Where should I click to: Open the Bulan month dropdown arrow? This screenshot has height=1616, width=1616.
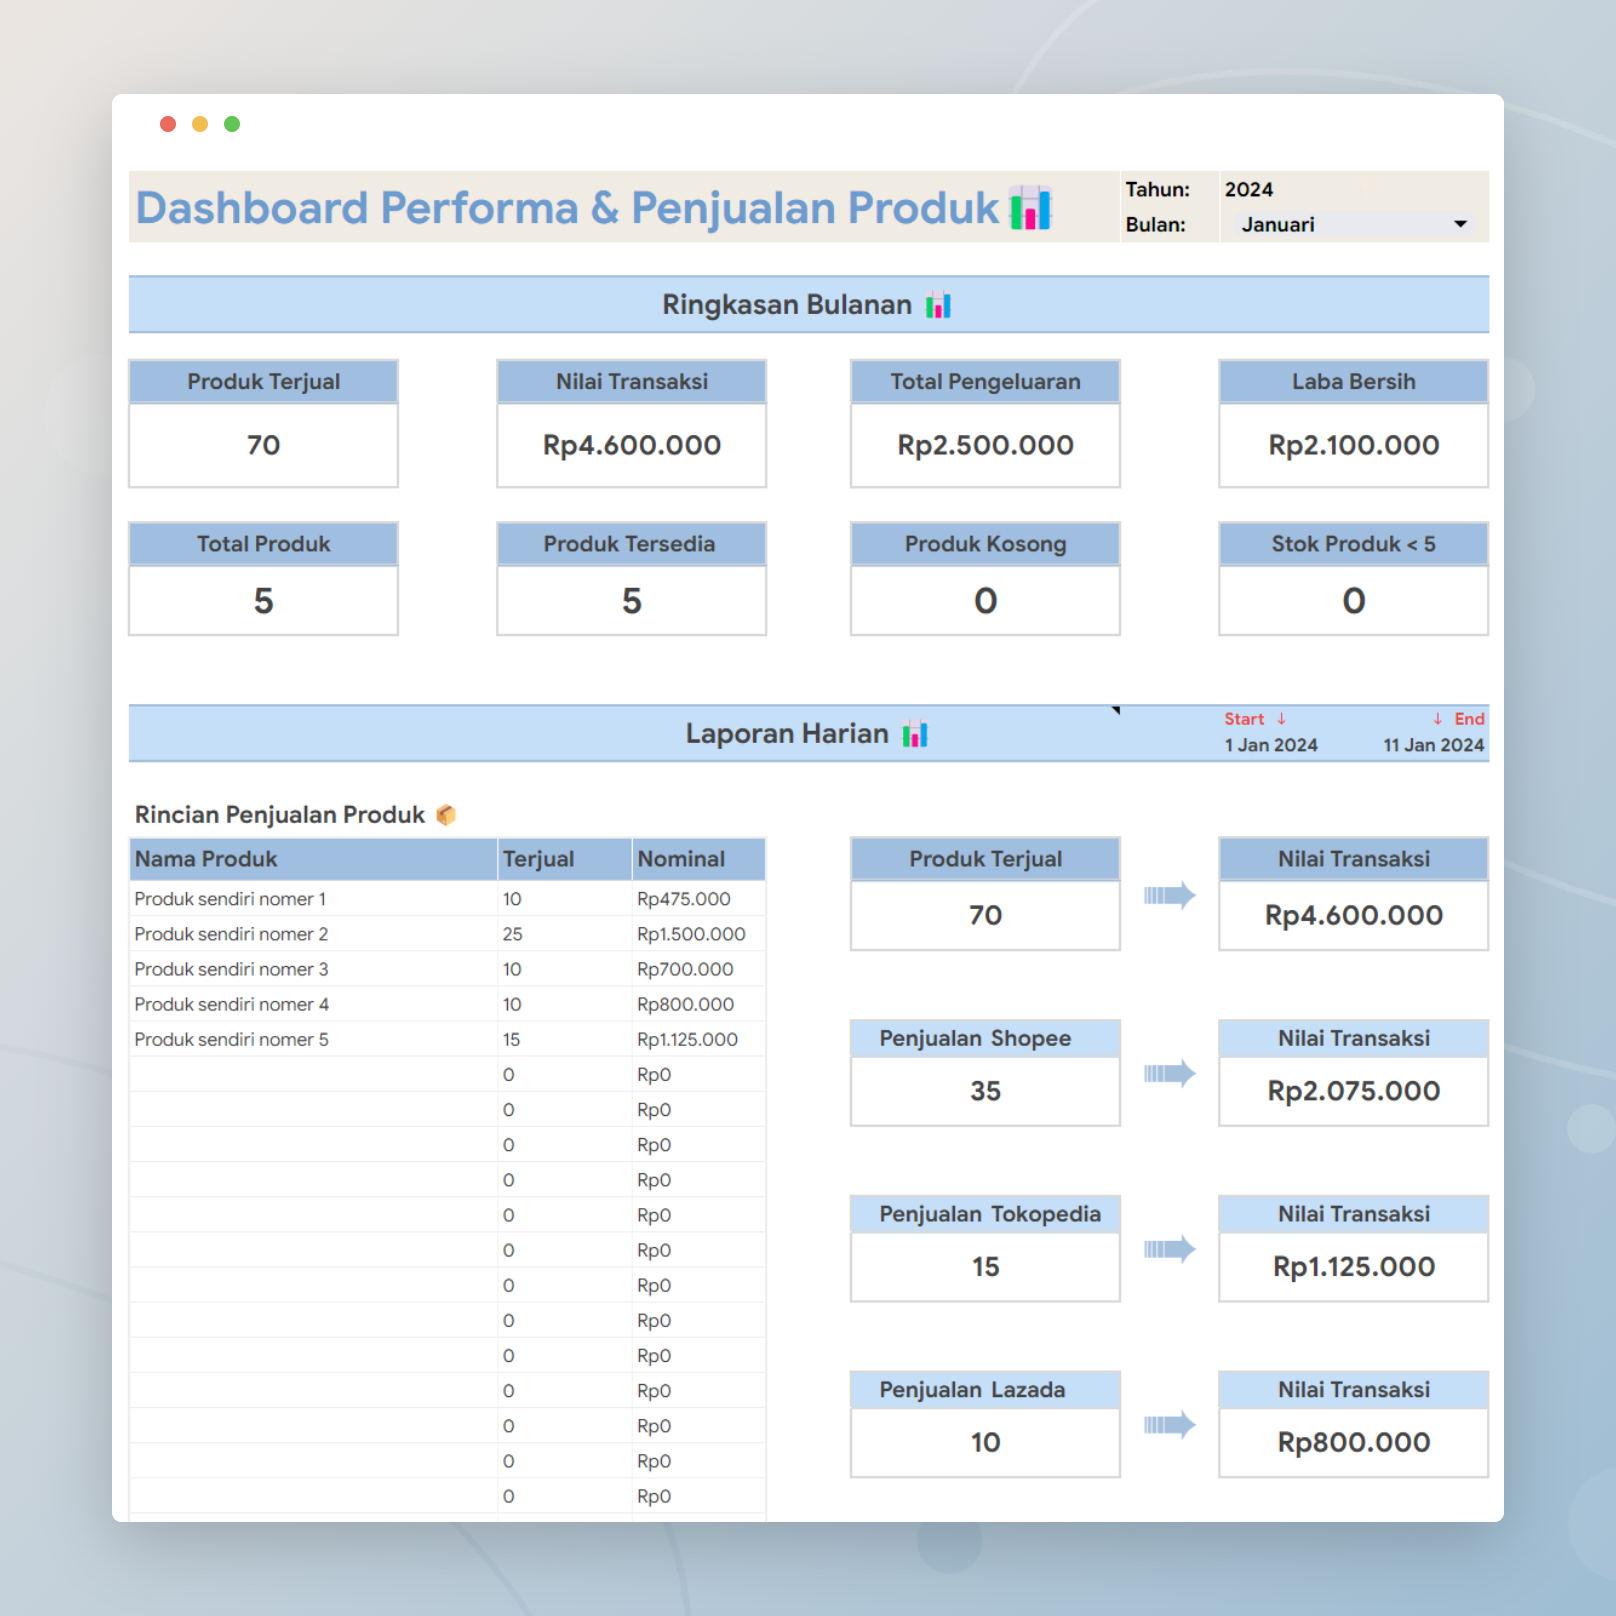1460,224
